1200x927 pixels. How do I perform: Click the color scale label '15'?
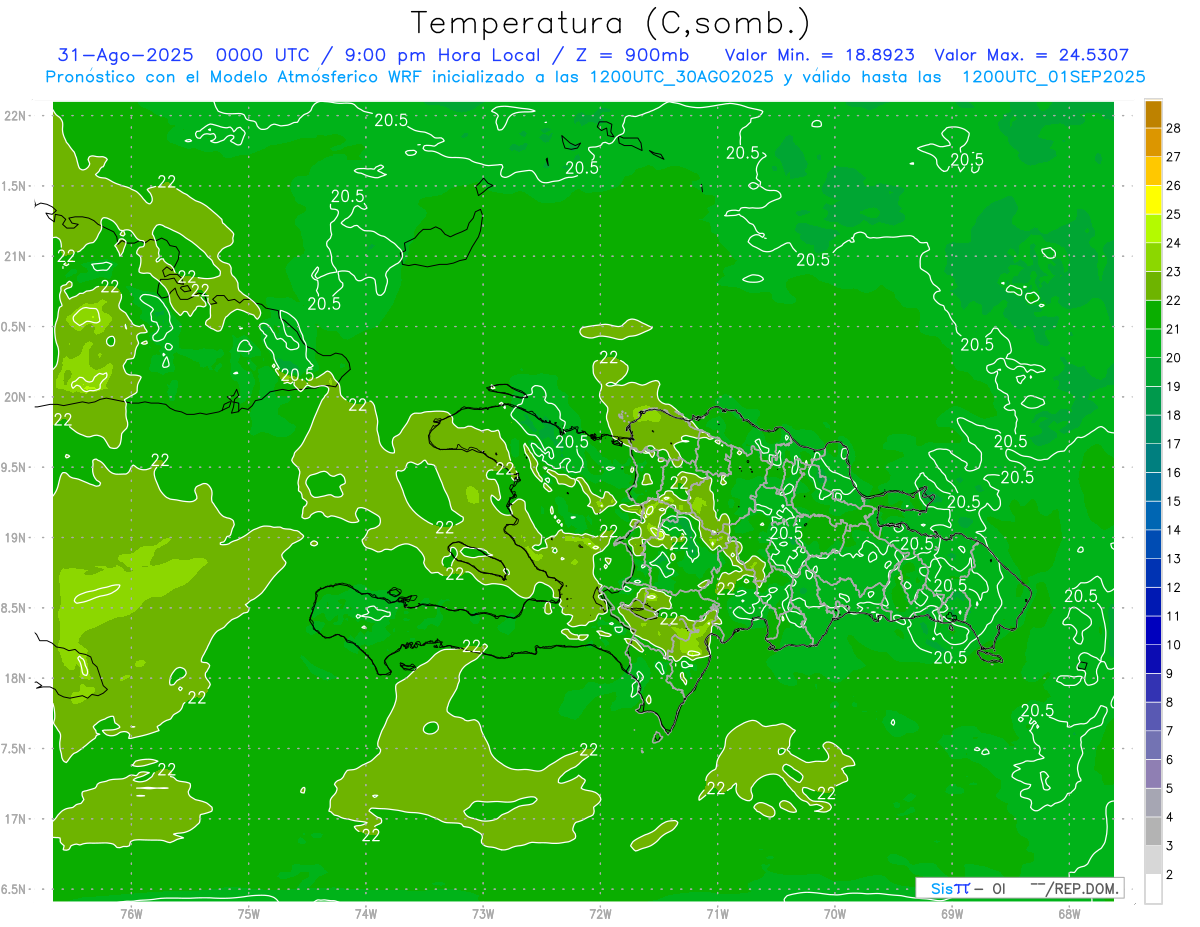click(1173, 501)
